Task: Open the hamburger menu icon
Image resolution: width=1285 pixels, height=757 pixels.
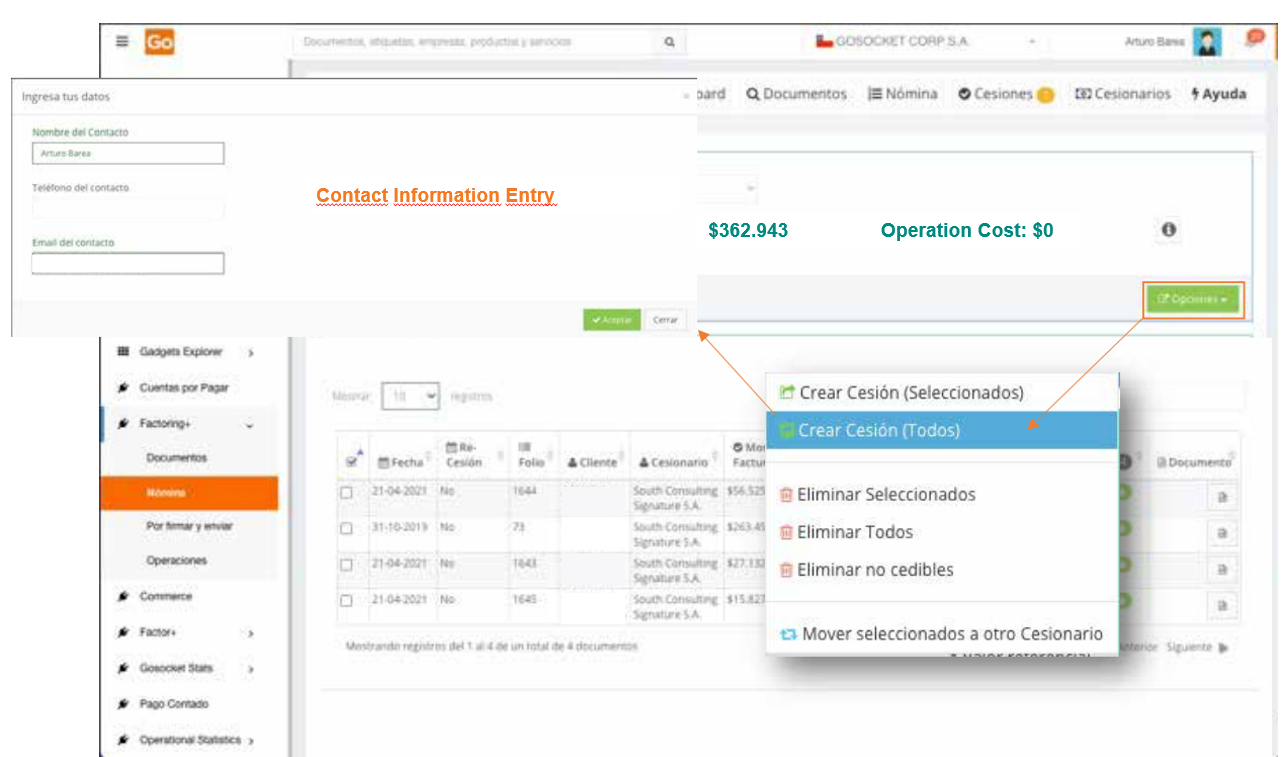Action: point(122,42)
